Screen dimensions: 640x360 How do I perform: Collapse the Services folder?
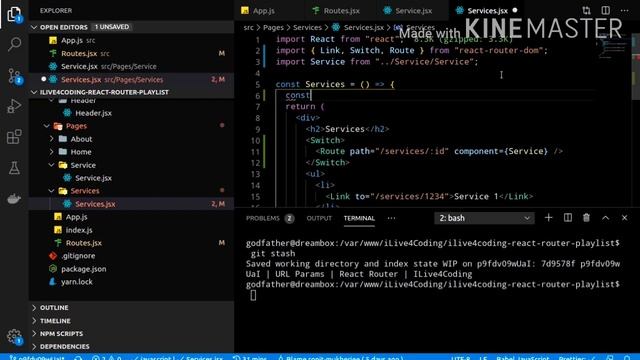[x=52, y=191]
